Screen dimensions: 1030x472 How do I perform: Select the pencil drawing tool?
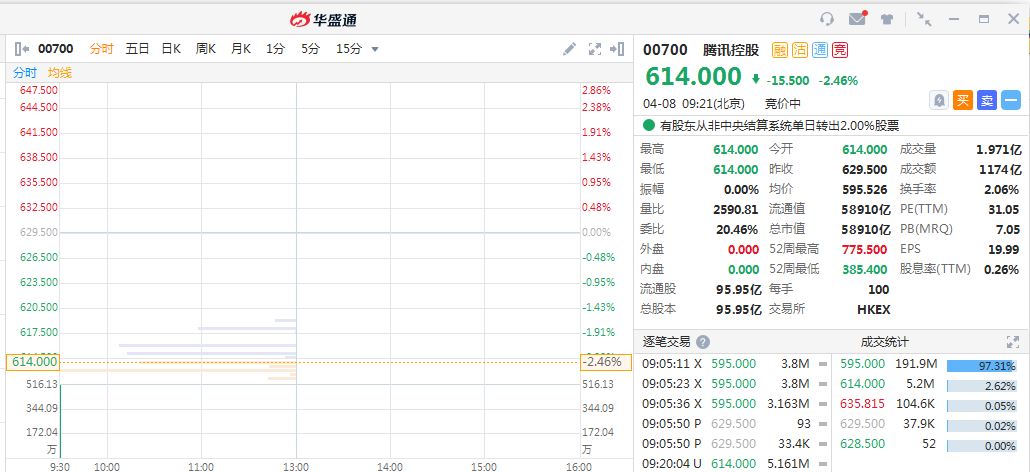(569, 48)
